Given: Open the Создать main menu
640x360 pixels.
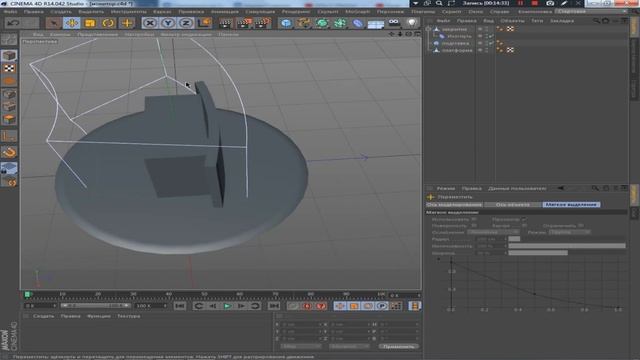Looking at the screenshot, I should tap(61, 12).
